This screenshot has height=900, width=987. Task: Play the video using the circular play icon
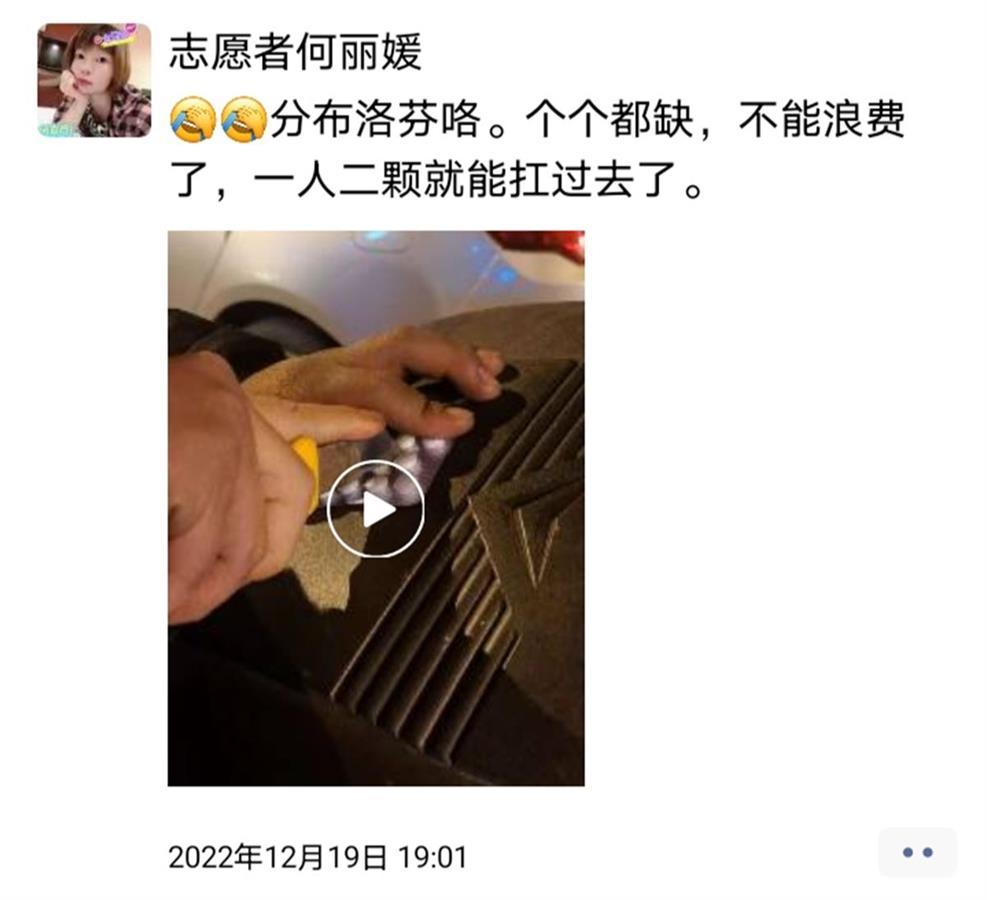[x=375, y=509]
